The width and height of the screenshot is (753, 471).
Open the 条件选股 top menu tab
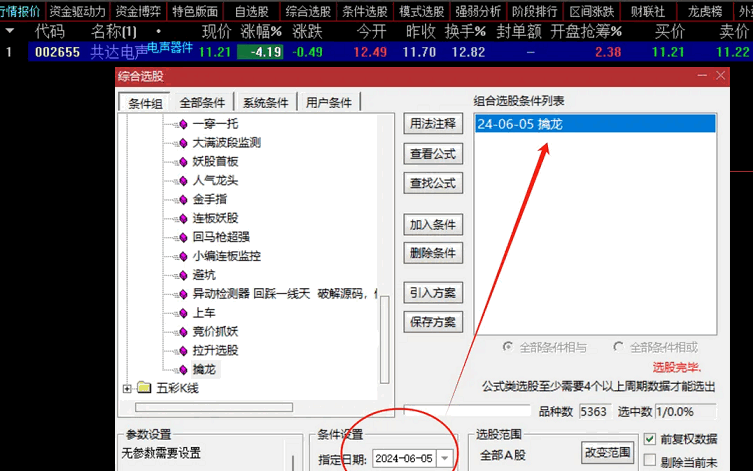click(x=364, y=11)
